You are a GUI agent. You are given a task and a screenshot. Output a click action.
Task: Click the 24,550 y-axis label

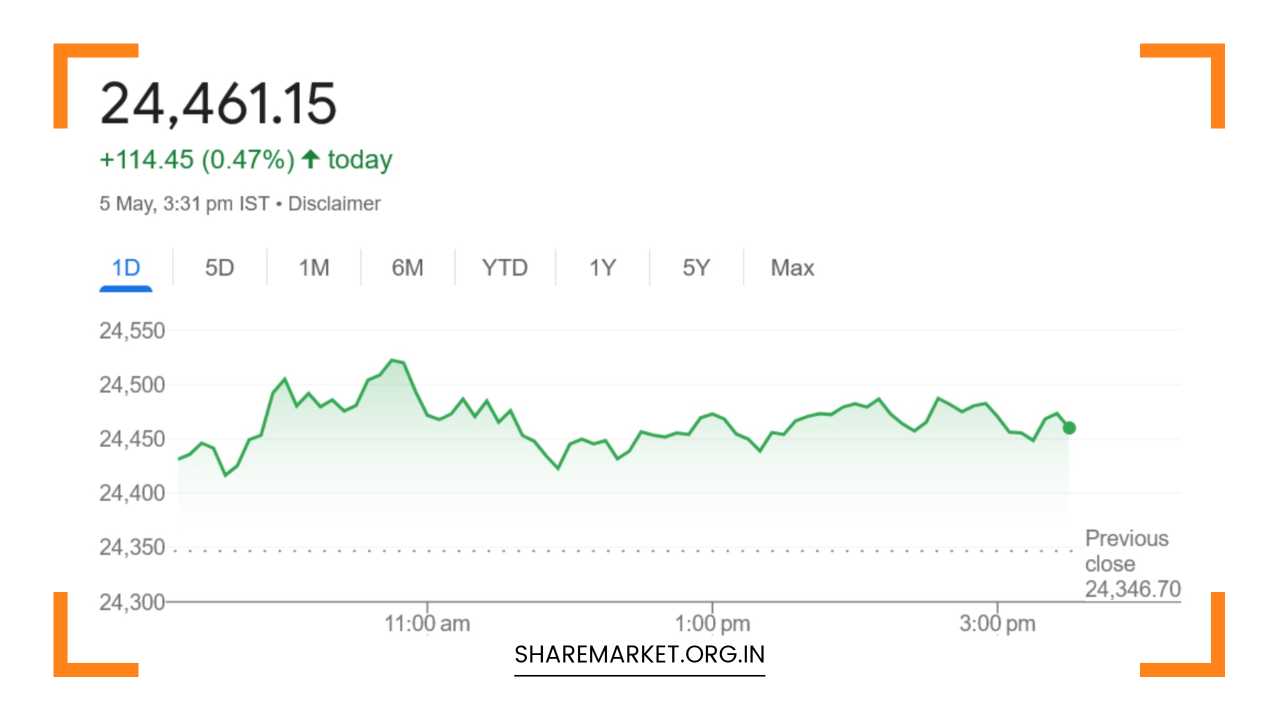(132, 331)
